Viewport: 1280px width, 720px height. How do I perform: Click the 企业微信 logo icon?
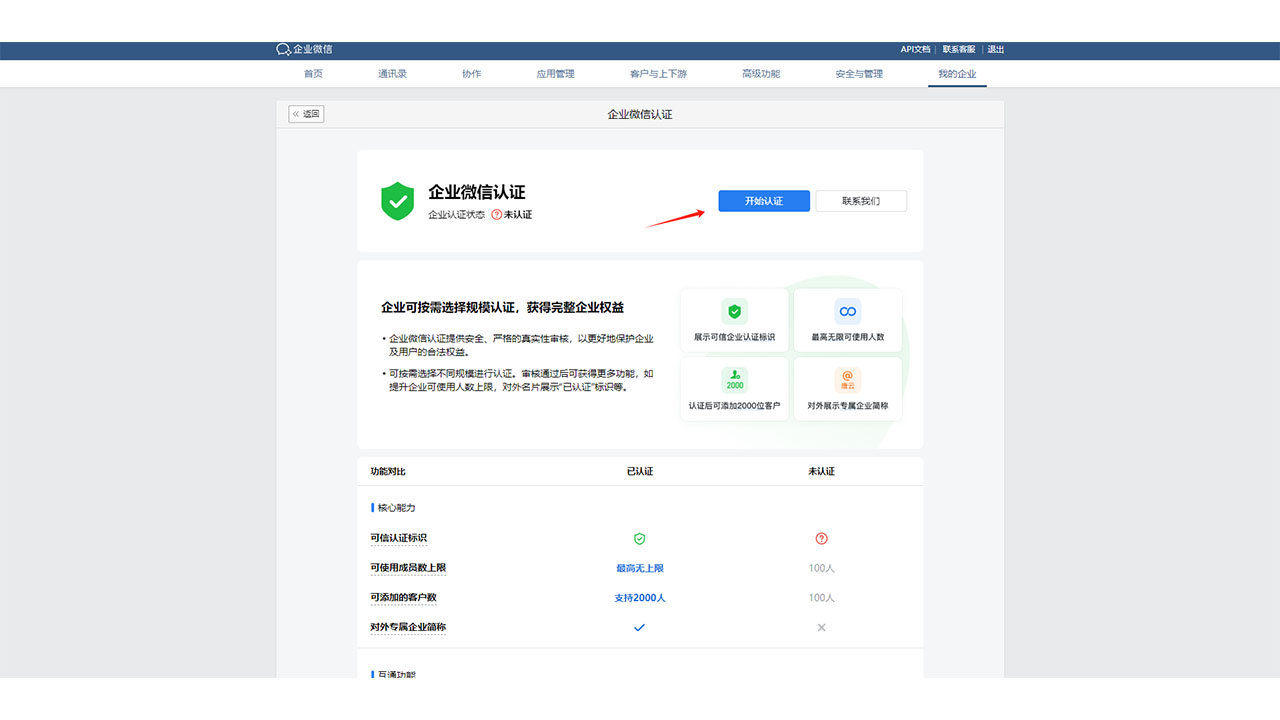(x=283, y=49)
